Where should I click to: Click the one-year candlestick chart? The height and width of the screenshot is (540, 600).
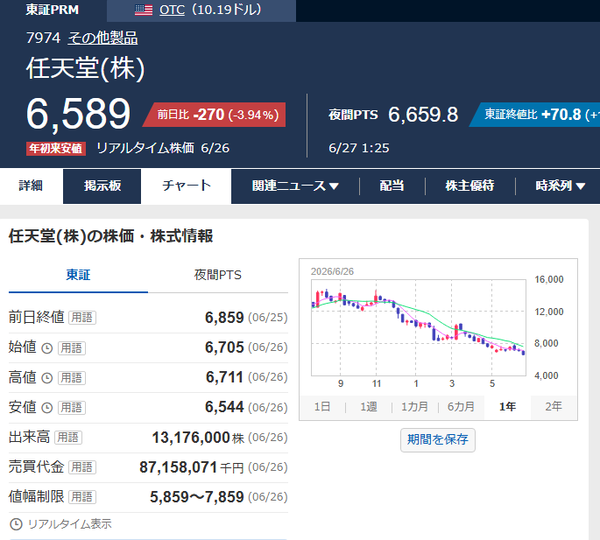coord(419,327)
